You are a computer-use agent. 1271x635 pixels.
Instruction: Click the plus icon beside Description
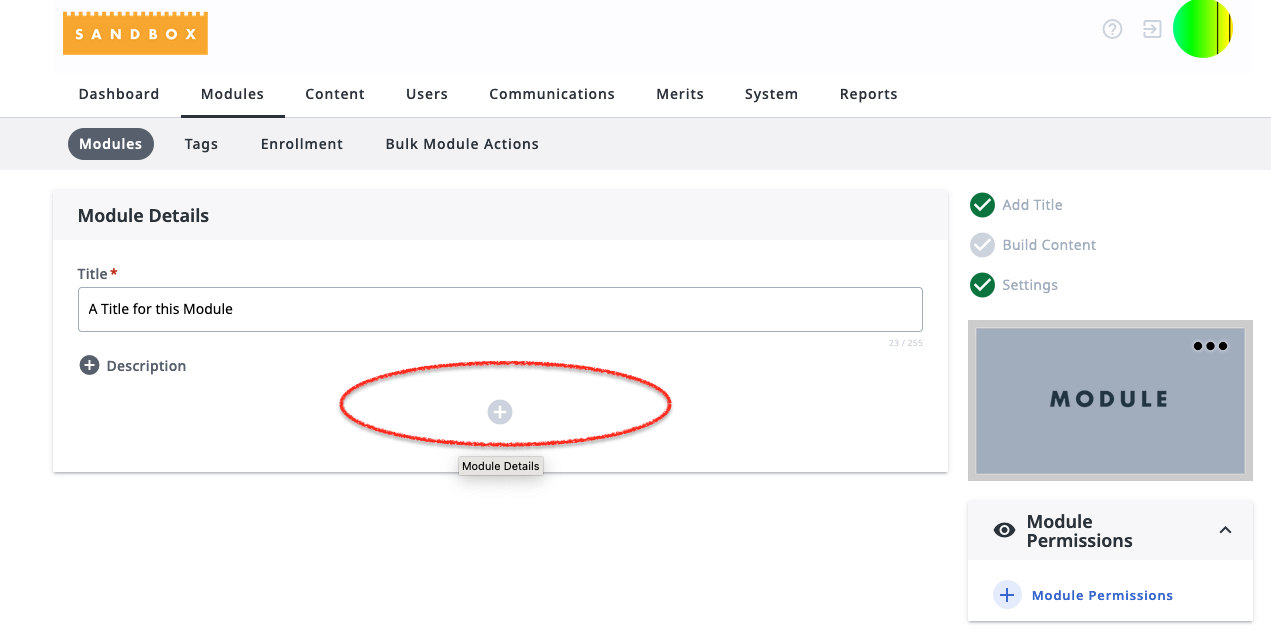tap(89, 365)
